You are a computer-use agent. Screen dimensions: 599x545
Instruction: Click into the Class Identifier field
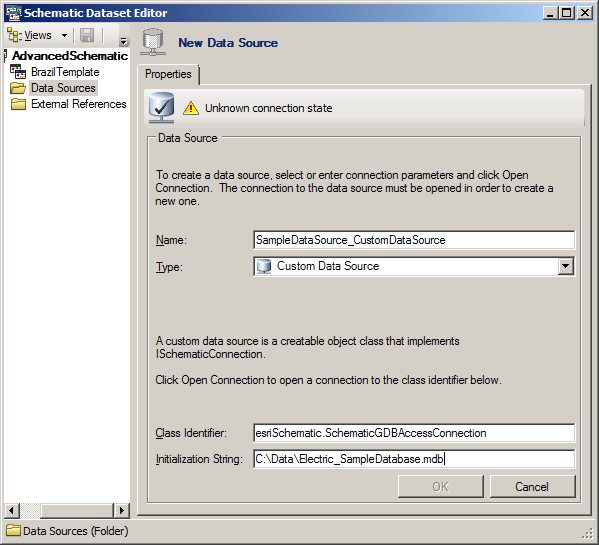coord(414,433)
